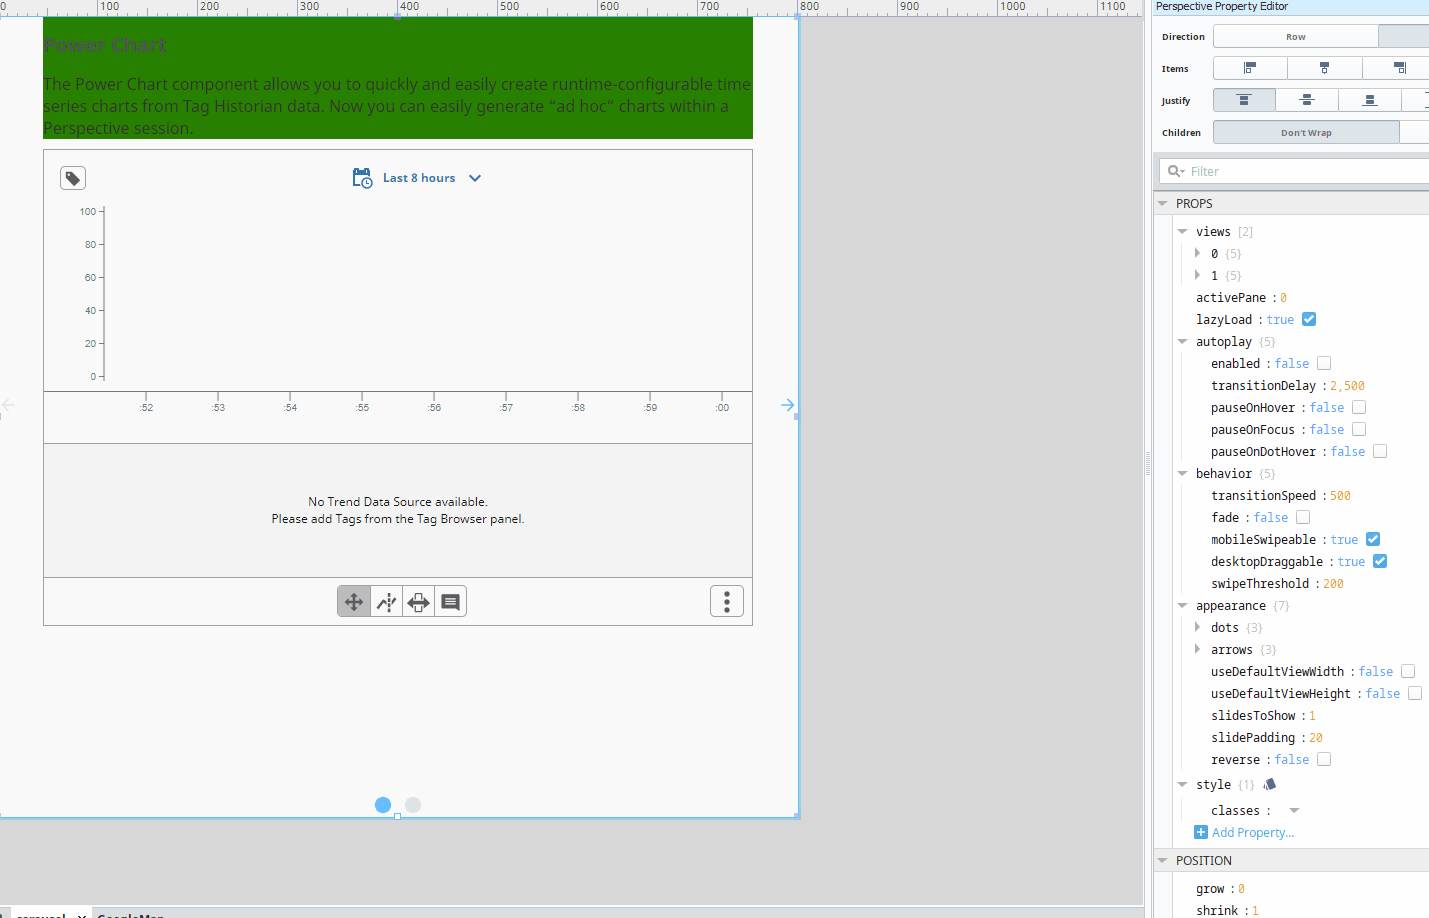1429x918 pixels.
Task: Edit the slidesToShow value
Action: click(1312, 715)
